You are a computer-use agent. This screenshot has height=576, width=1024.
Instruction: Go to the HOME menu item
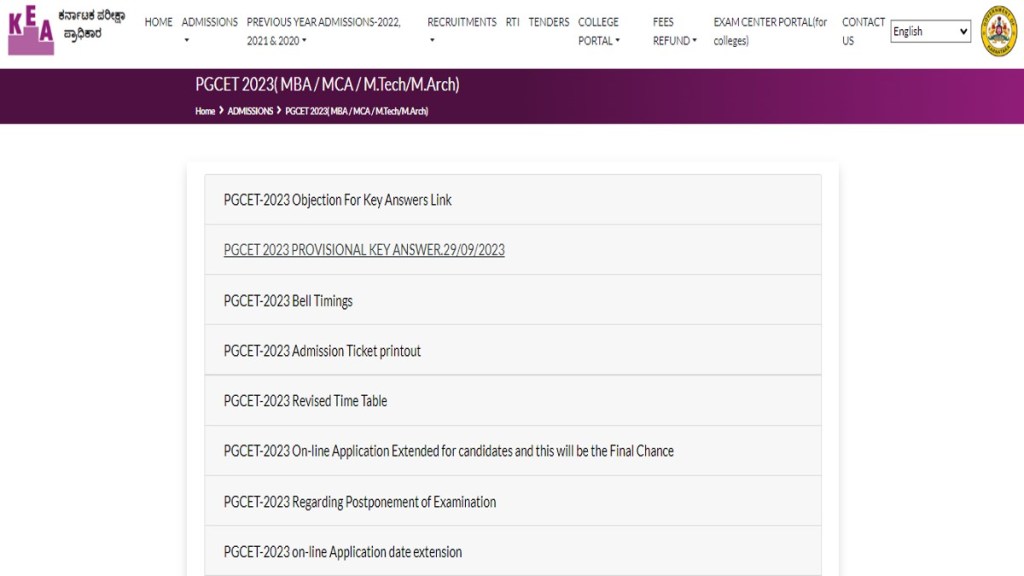click(158, 22)
